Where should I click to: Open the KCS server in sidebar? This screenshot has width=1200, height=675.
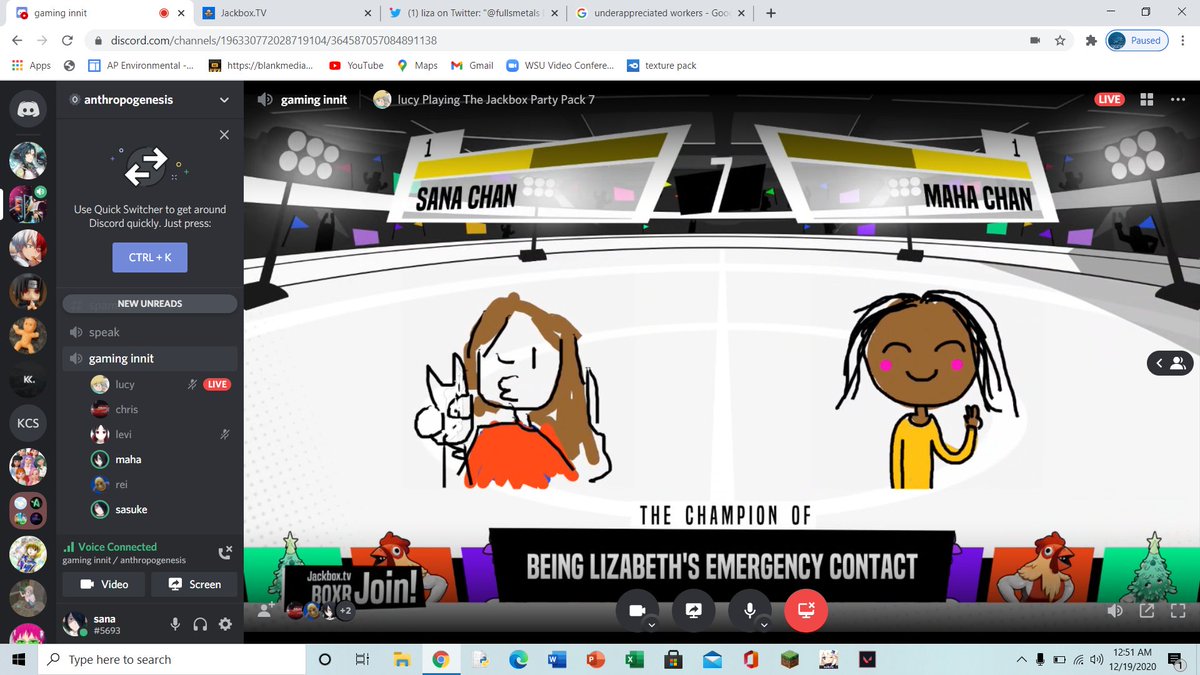click(x=28, y=423)
